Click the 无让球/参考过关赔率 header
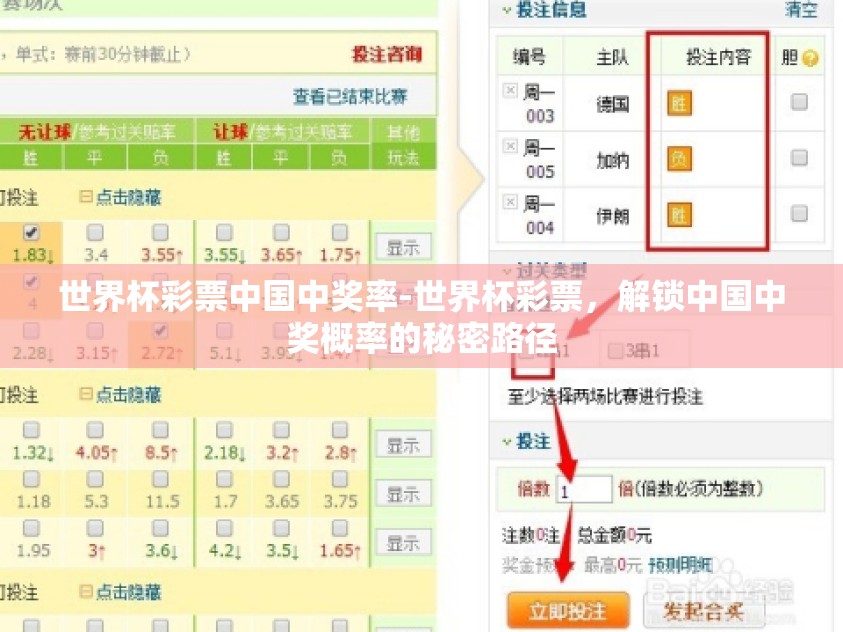The width and height of the screenshot is (843, 632). (97, 132)
